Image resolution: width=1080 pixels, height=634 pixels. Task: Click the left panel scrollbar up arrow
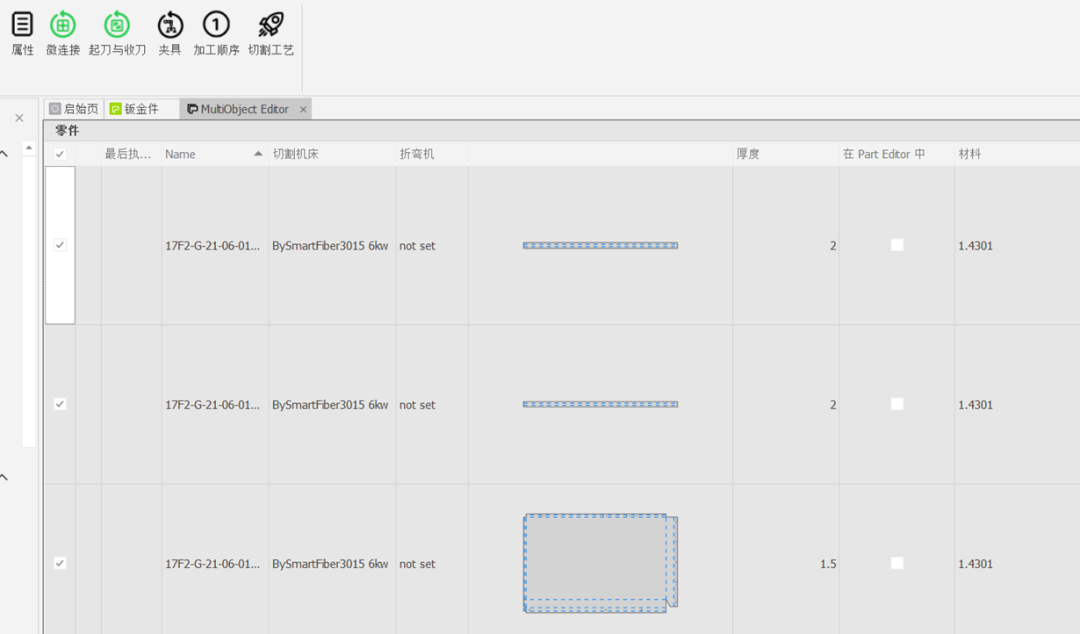[x=28, y=148]
